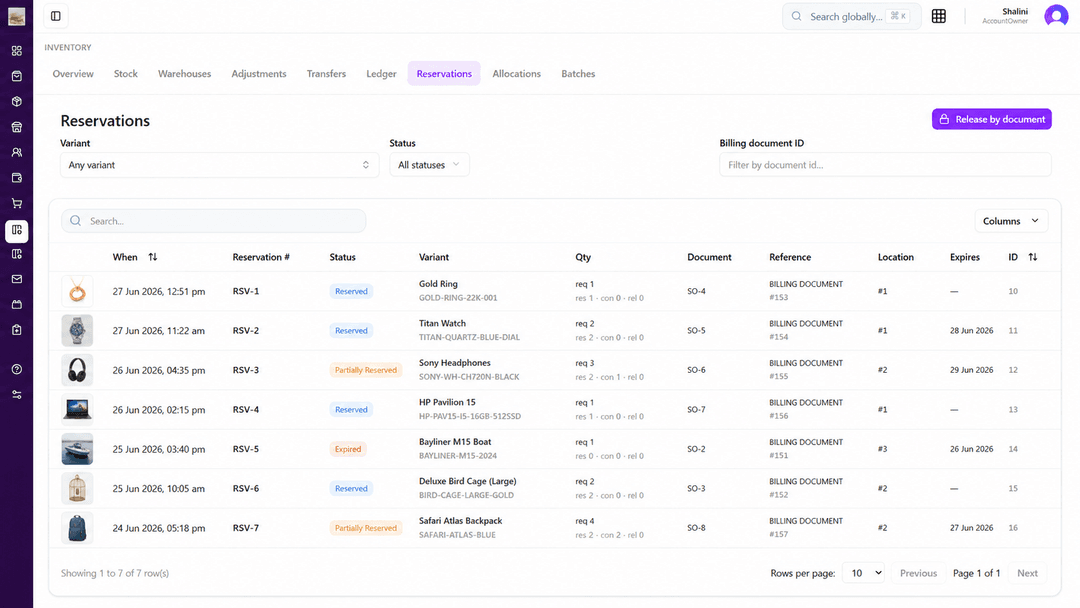Image resolution: width=1080 pixels, height=608 pixels.
Task: Switch to the Adjustments tab
Action: 258,74
